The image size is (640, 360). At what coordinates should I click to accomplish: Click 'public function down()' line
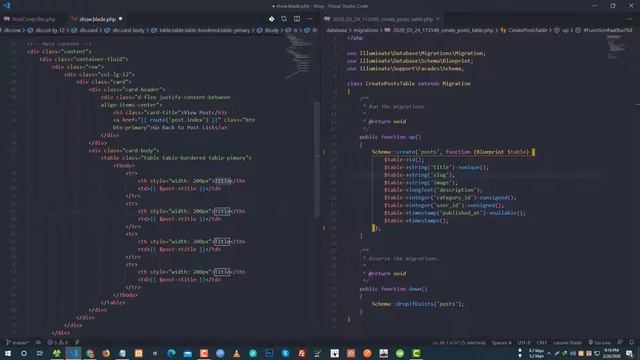393,289
